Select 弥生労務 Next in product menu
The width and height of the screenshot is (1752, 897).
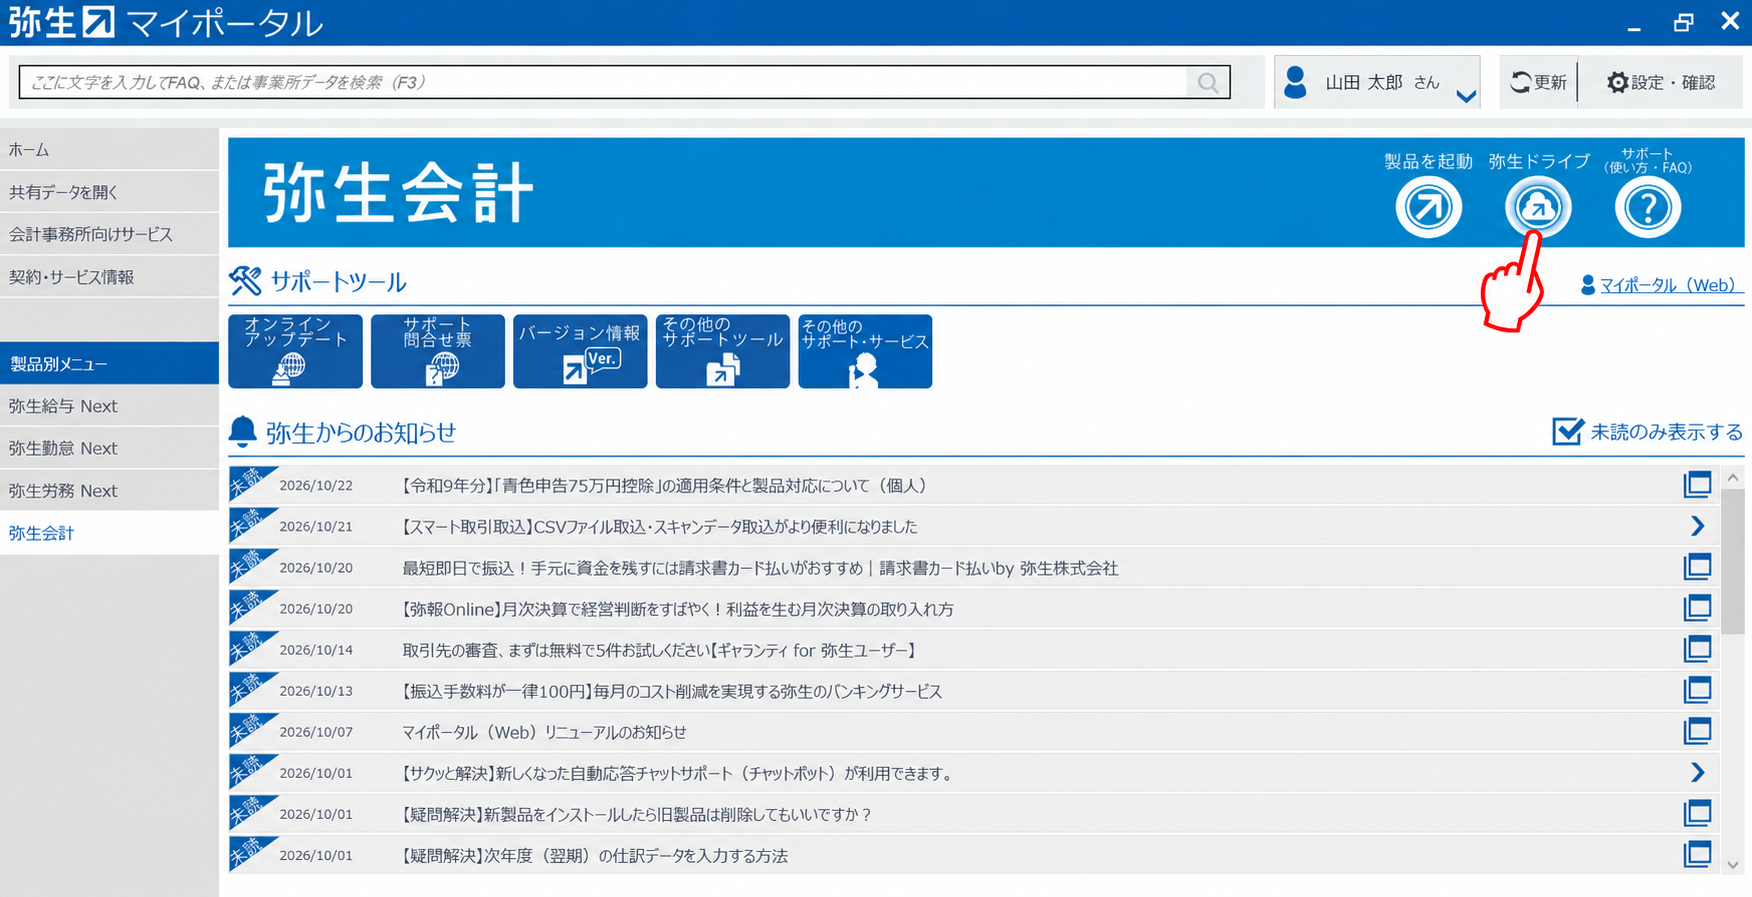[x=109, y=491]
